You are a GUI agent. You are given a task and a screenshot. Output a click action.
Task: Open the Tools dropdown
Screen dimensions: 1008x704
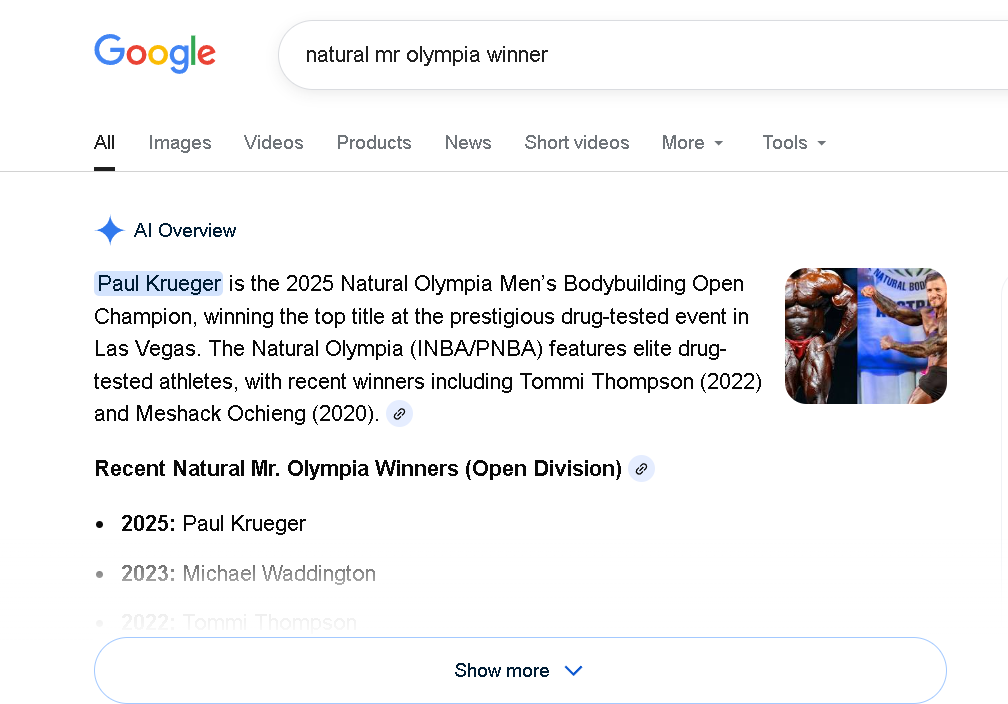pos(794,142)
